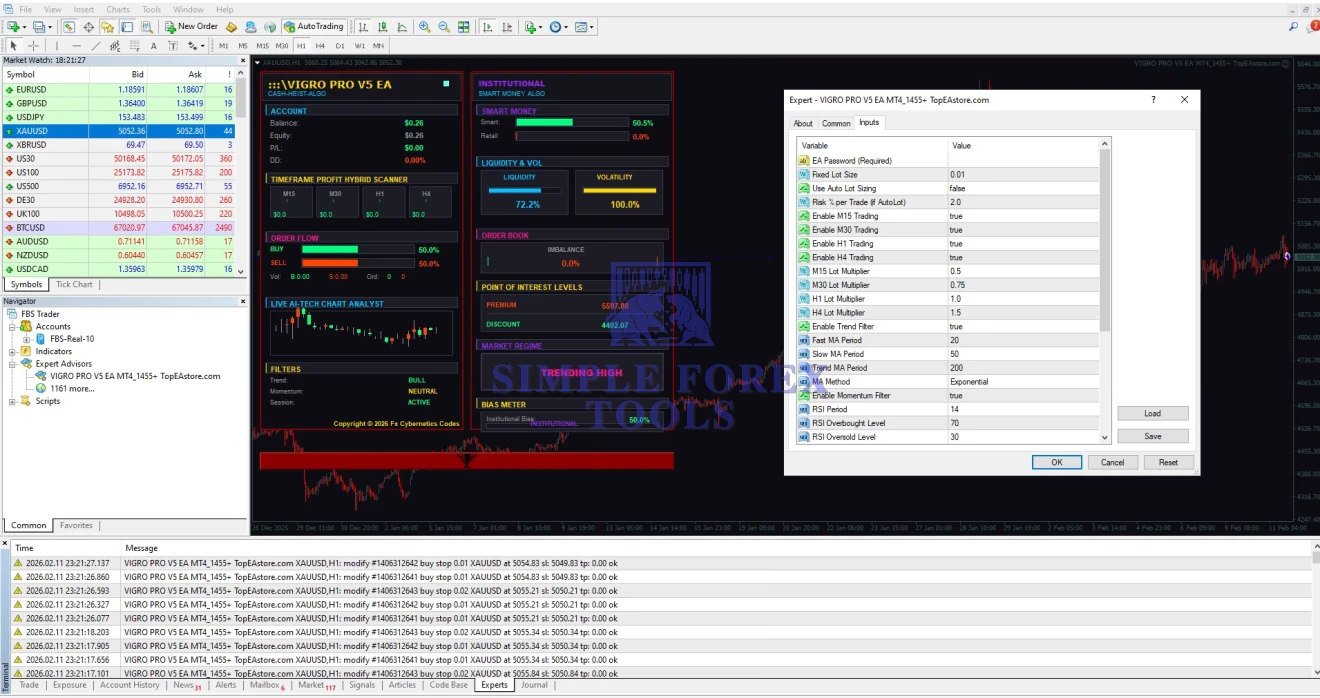Image resolution: width=1320 pixels, height=698 pixels.
Task: Open the Charts menu
Action: 117,9
